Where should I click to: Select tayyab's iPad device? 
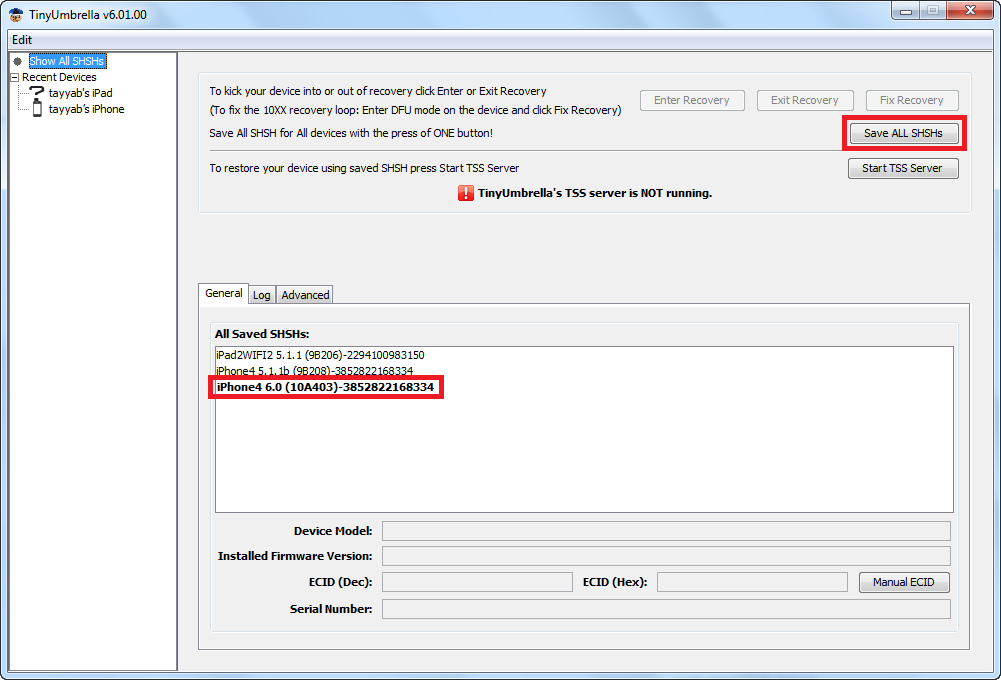(80, 93)
